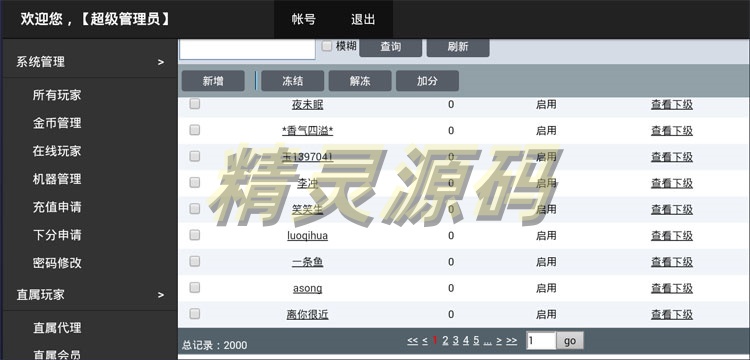Open 直属代理 in sidebar
The width and height of the screenshot is (750, 360).
pyautogui.click(x=57, y=327)
